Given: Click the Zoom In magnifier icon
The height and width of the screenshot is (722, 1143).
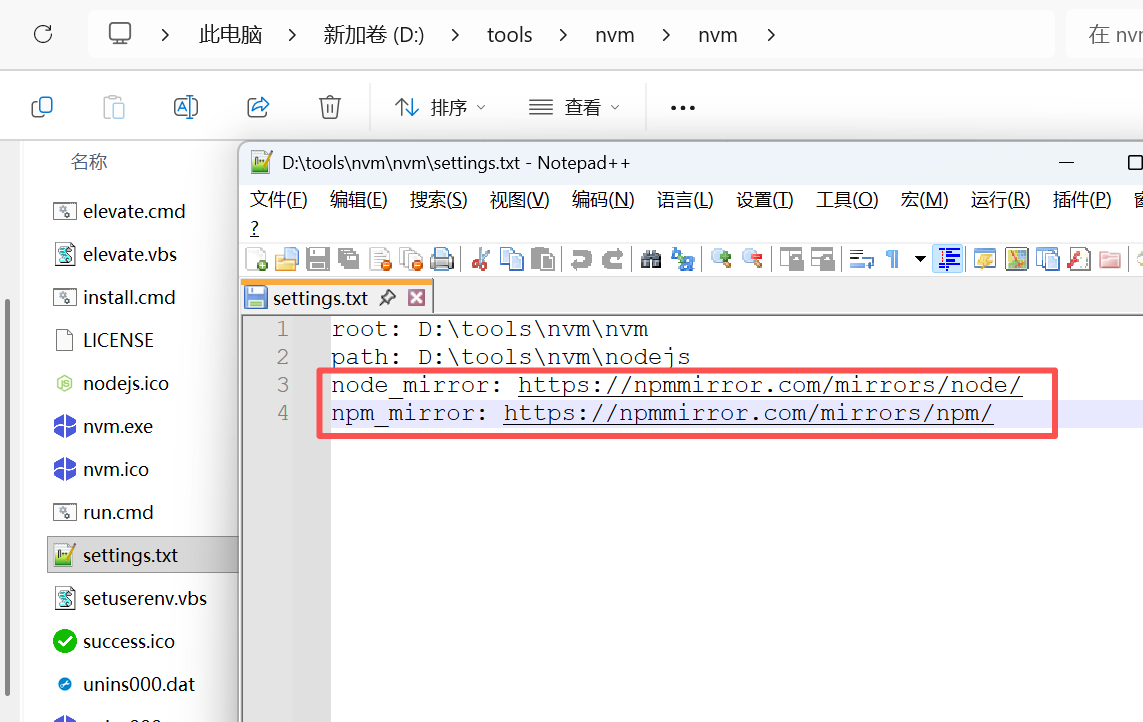Looking at the screenshot, I should pyautogui.click(x=721, y=260).
